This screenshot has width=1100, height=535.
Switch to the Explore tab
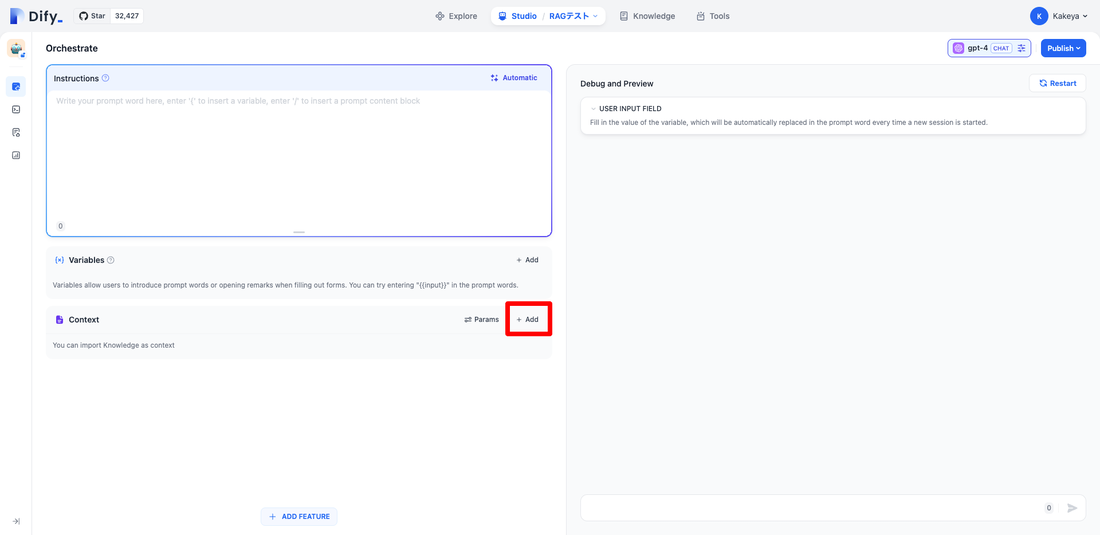tap(456, 16)
